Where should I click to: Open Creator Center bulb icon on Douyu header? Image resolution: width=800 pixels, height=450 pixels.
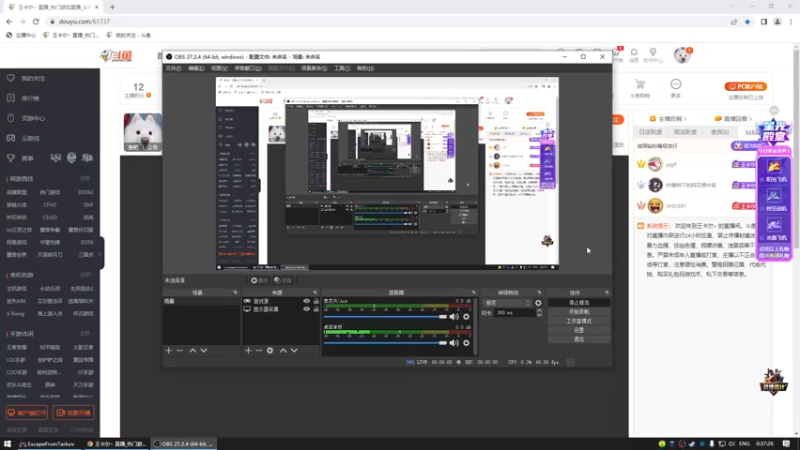pos(653,53)
